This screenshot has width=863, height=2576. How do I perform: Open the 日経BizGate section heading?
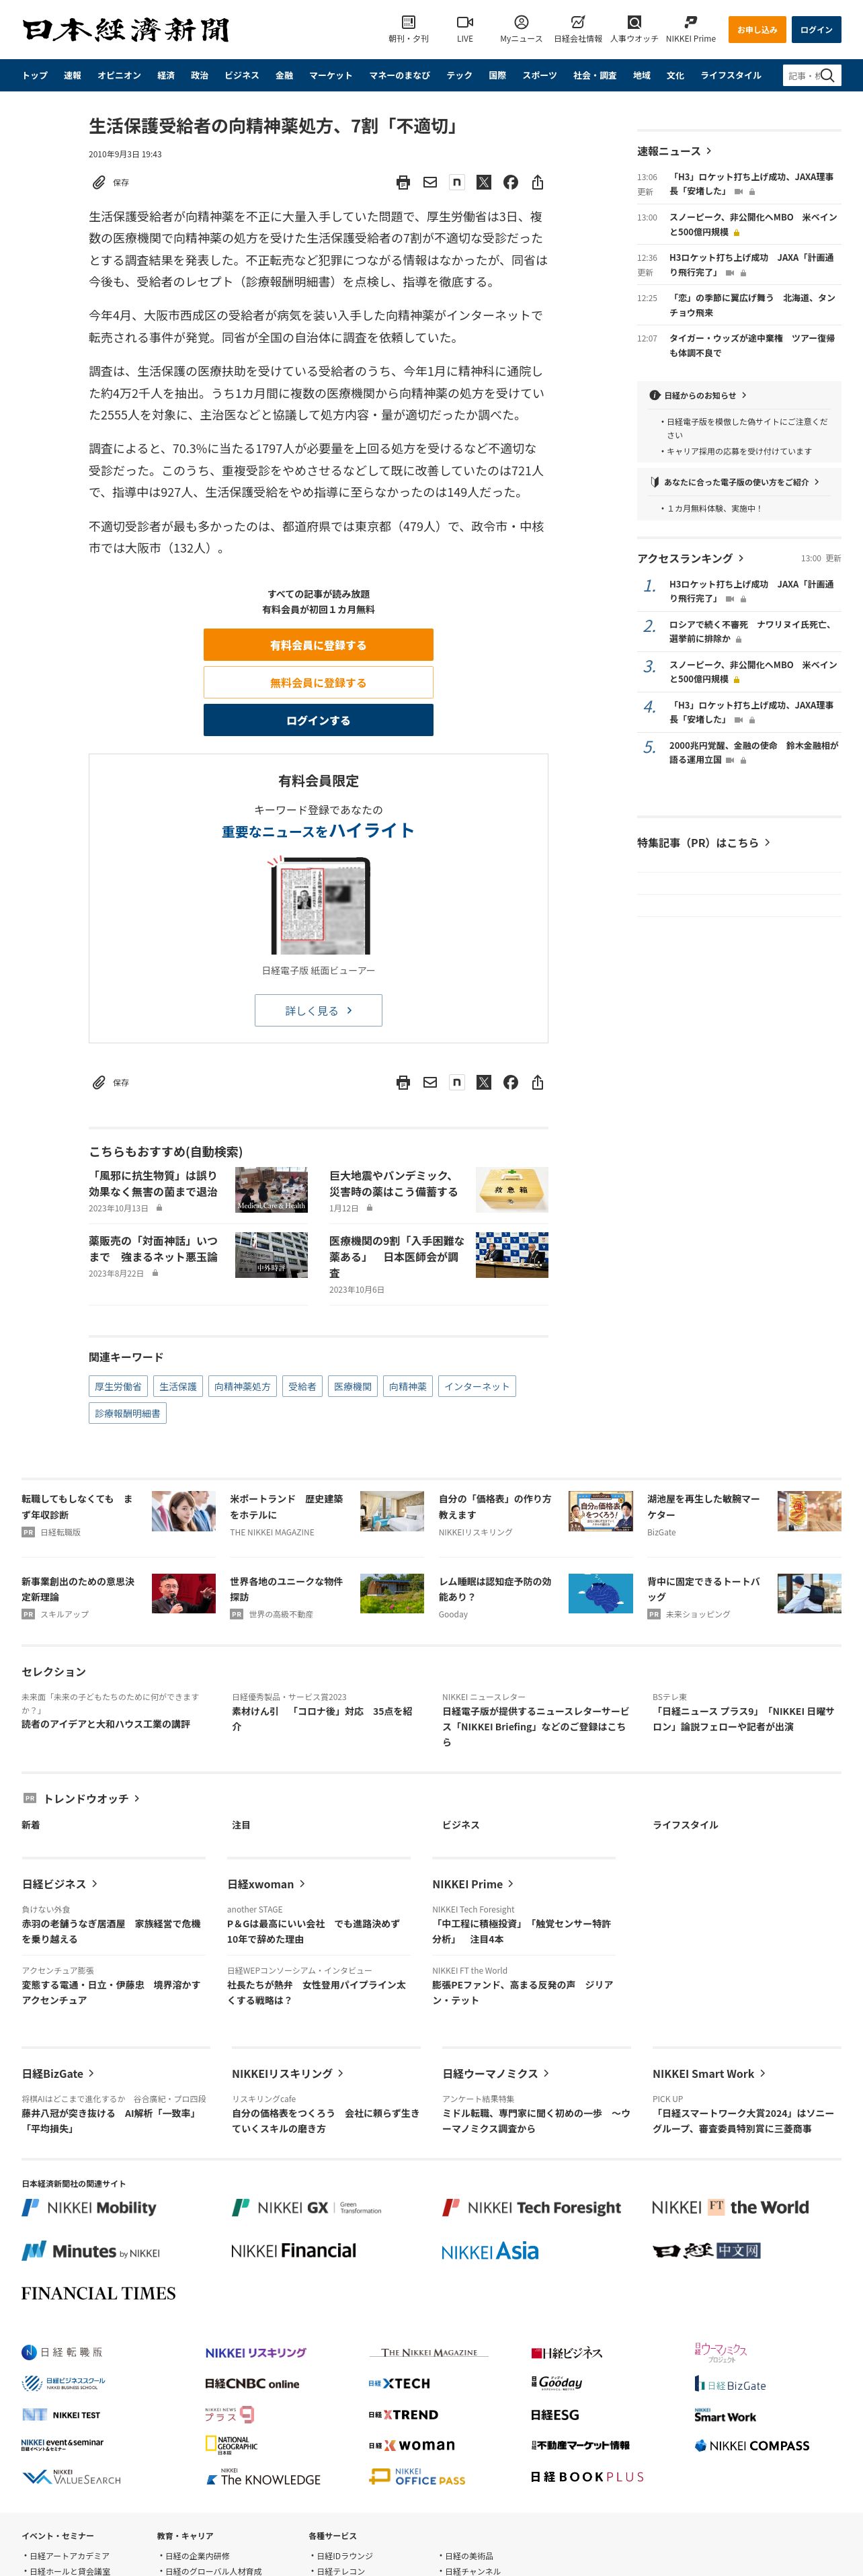click(x=58, y=2073)
